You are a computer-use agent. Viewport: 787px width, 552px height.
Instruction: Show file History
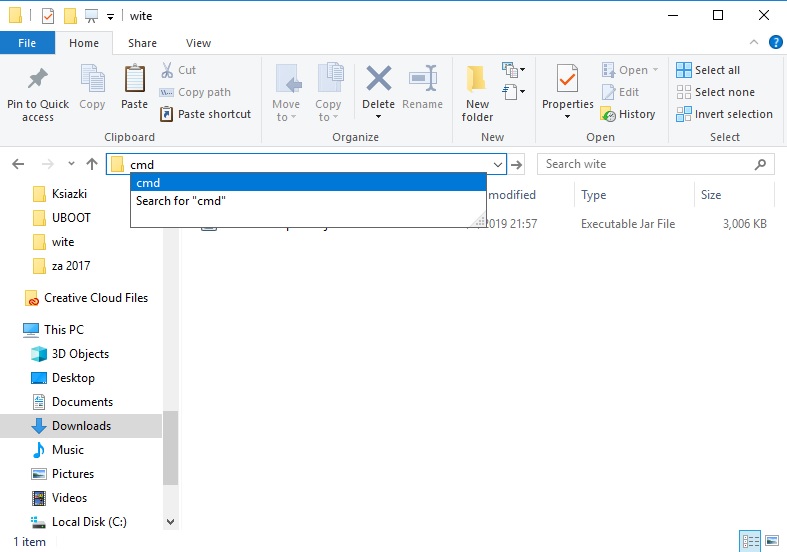pyautogui.click(x=628, y=114)
